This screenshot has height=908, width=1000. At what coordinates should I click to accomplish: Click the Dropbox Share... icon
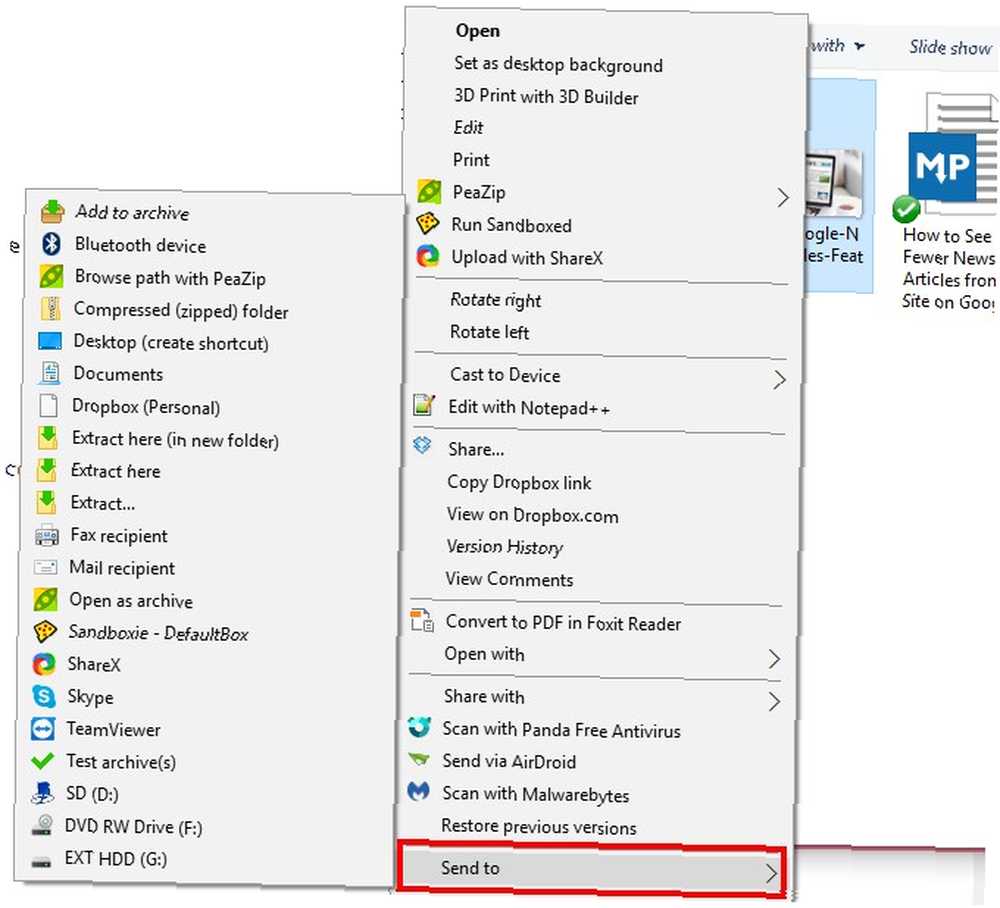coord(422,446)
